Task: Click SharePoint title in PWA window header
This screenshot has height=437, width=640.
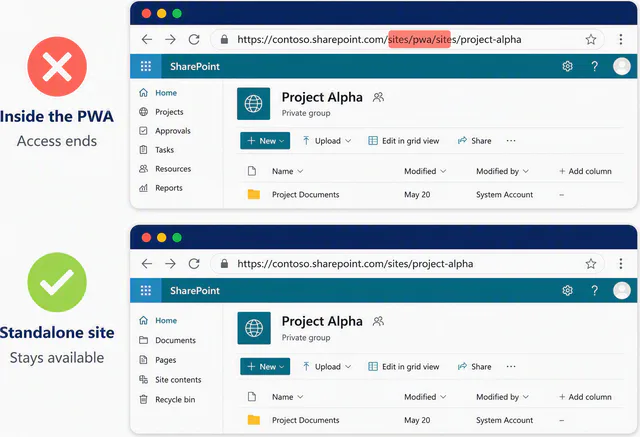Action: click(195, 67)
